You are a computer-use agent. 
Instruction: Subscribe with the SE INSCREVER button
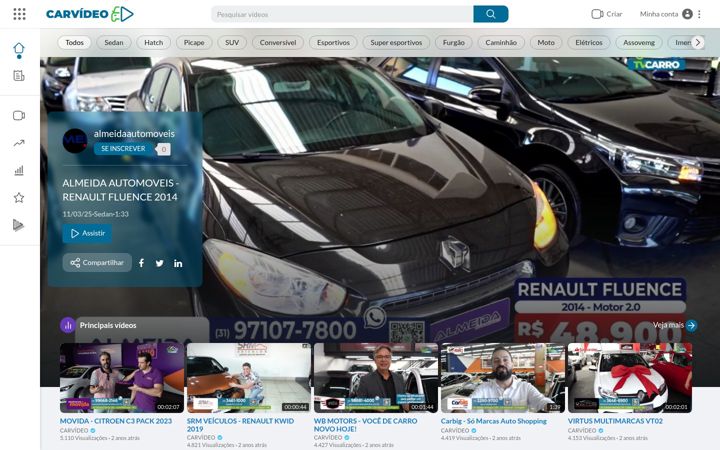(123, 149)
